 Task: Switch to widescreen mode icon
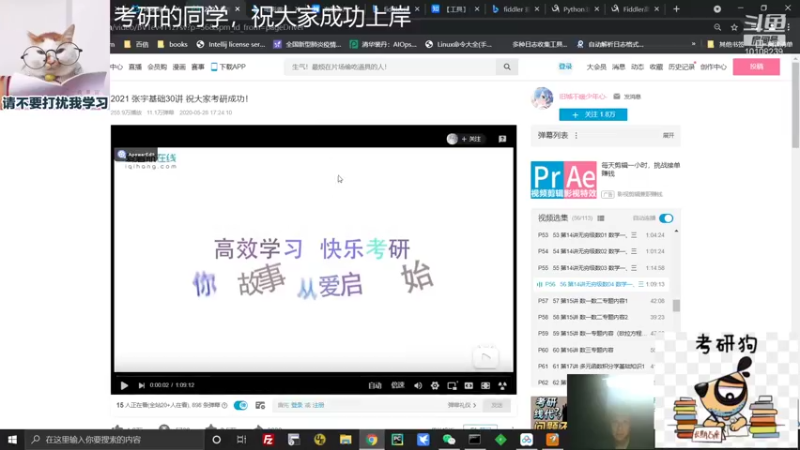coord(468,386)
